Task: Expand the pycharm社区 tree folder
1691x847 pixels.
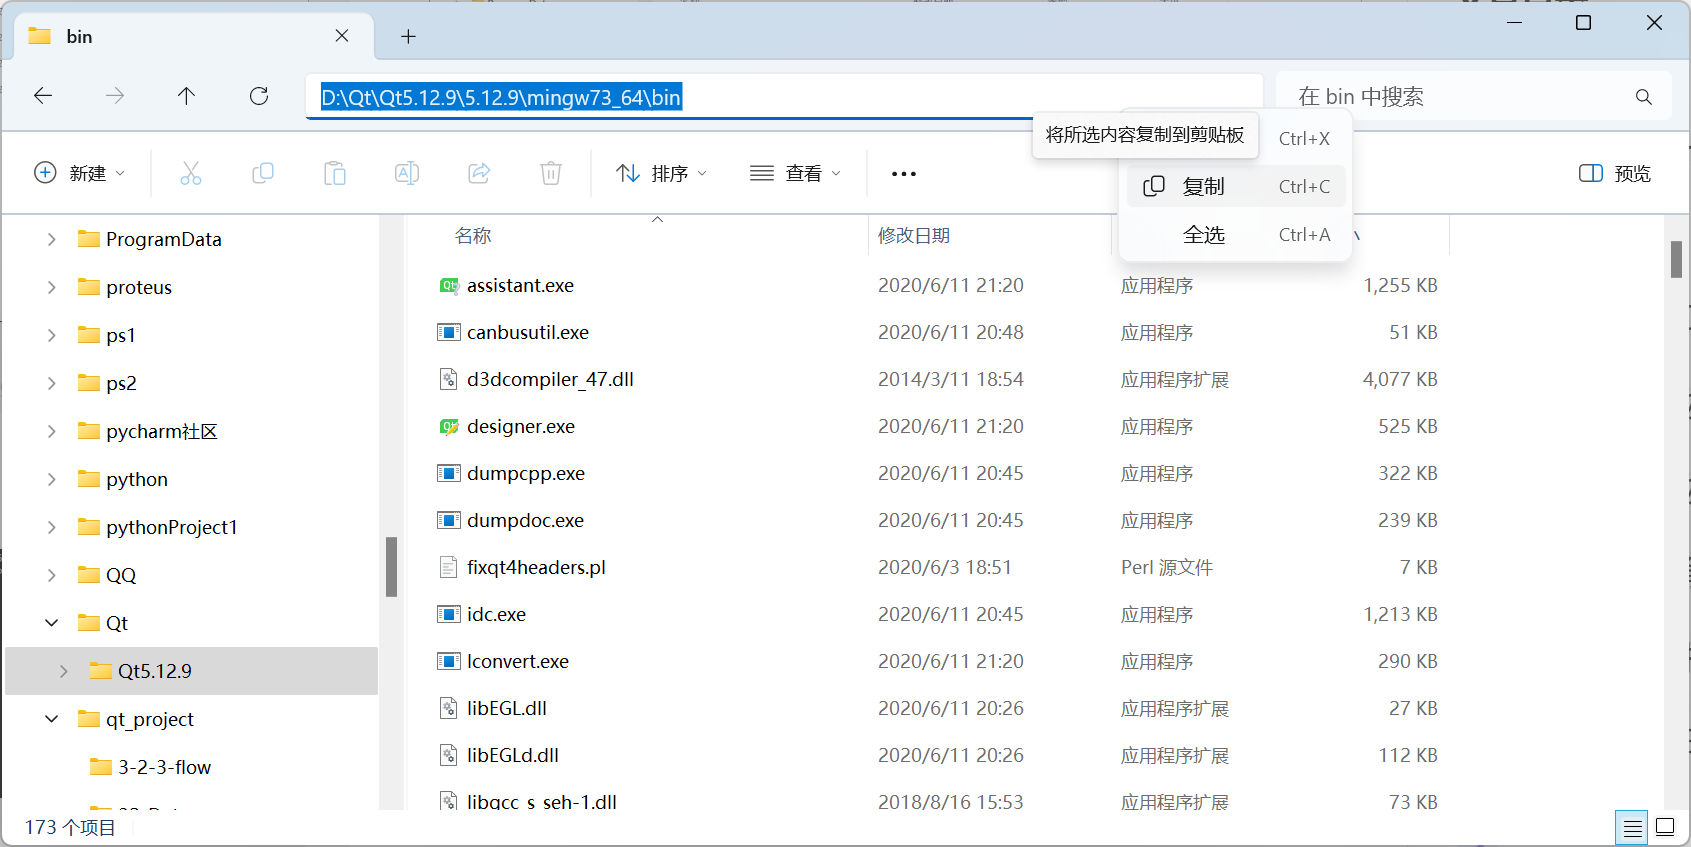Action: click(x=52, y=431)
